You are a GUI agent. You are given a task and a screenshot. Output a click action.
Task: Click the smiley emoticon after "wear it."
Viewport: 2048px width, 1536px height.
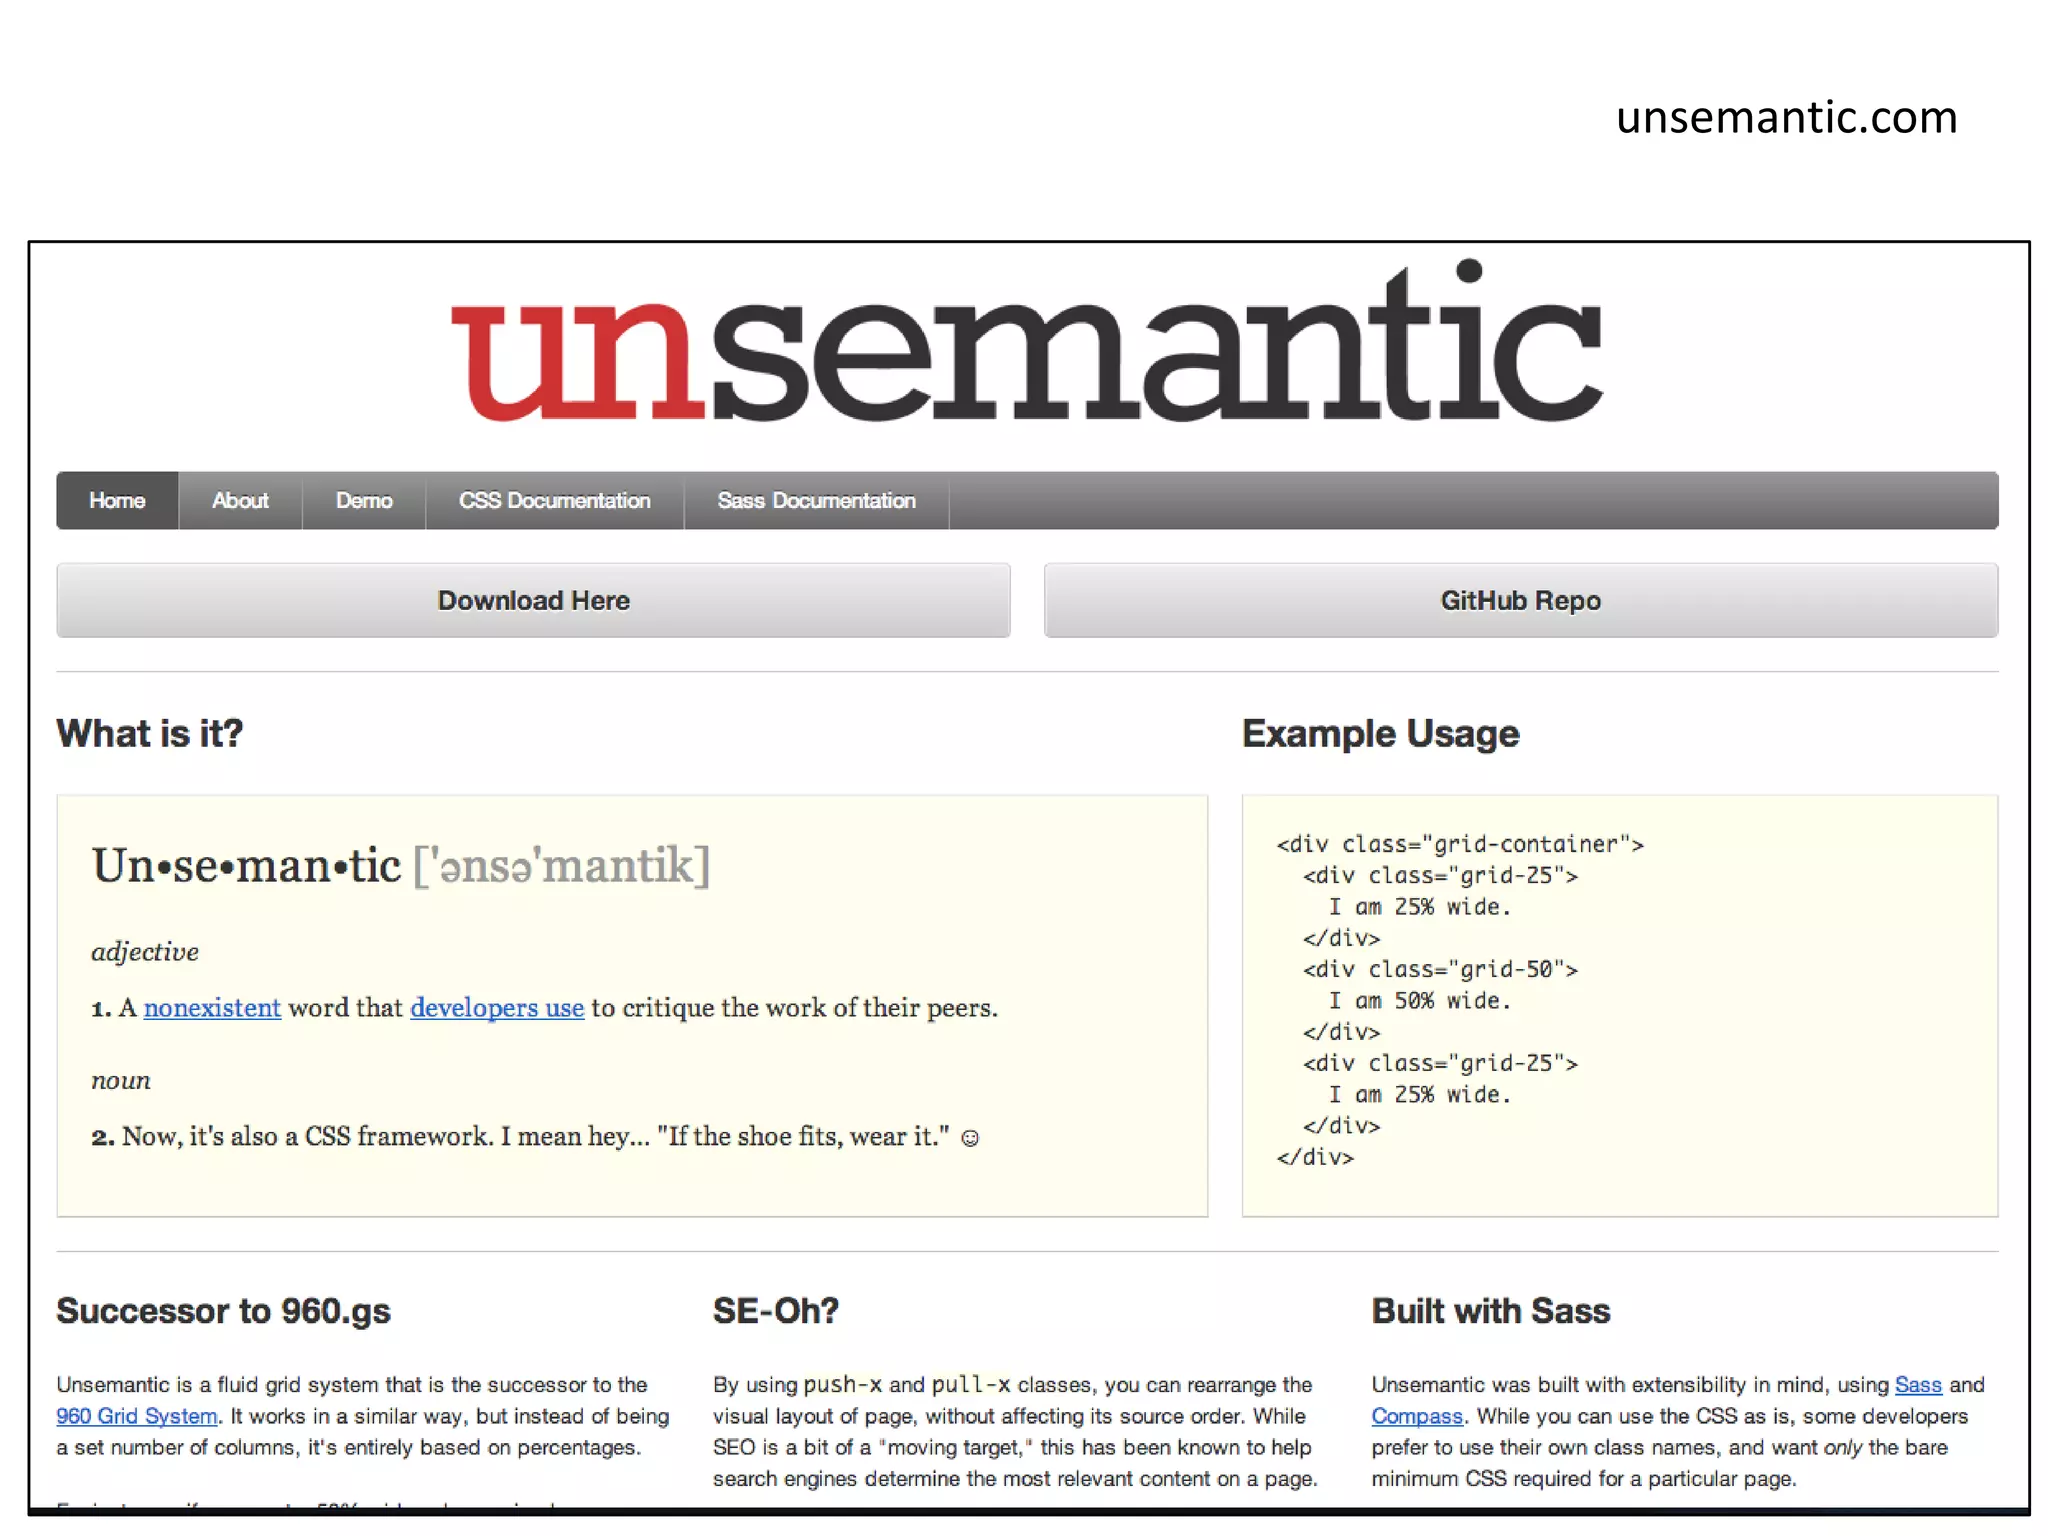[970, 1138]
